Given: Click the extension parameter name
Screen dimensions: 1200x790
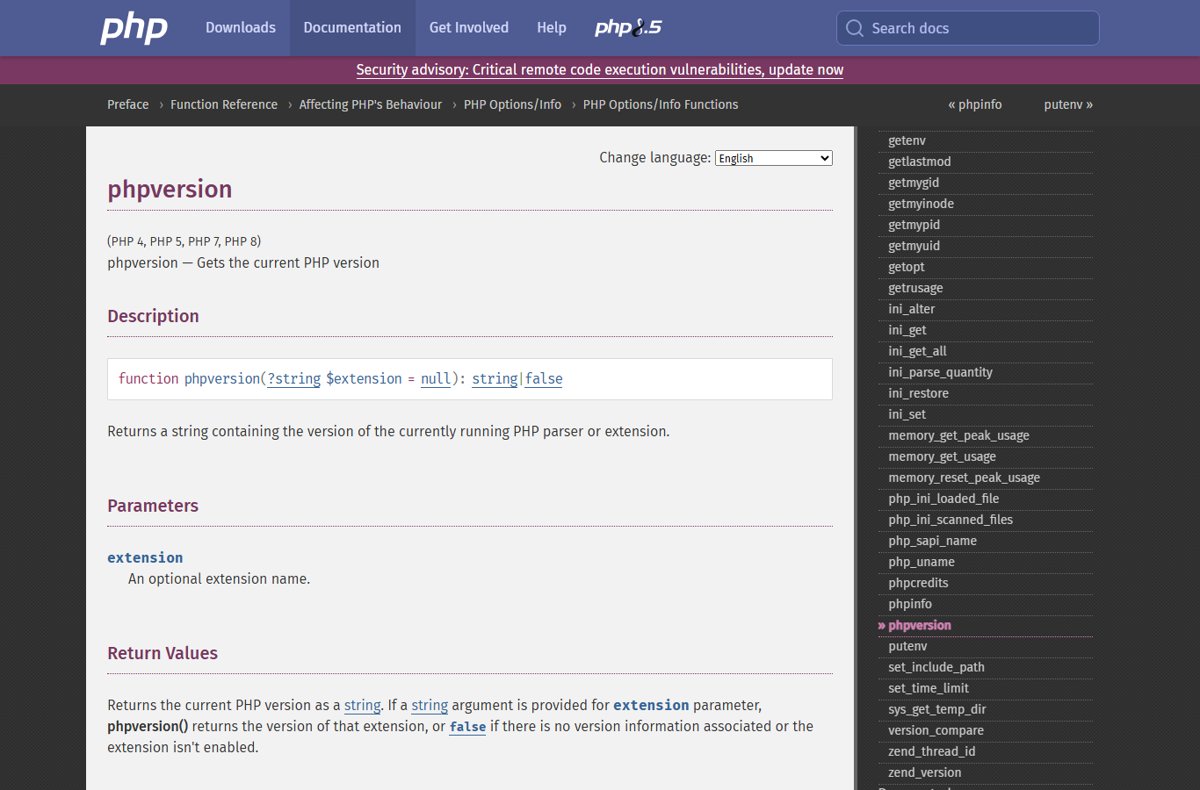Looking at the screenshot, I should 145,558.
